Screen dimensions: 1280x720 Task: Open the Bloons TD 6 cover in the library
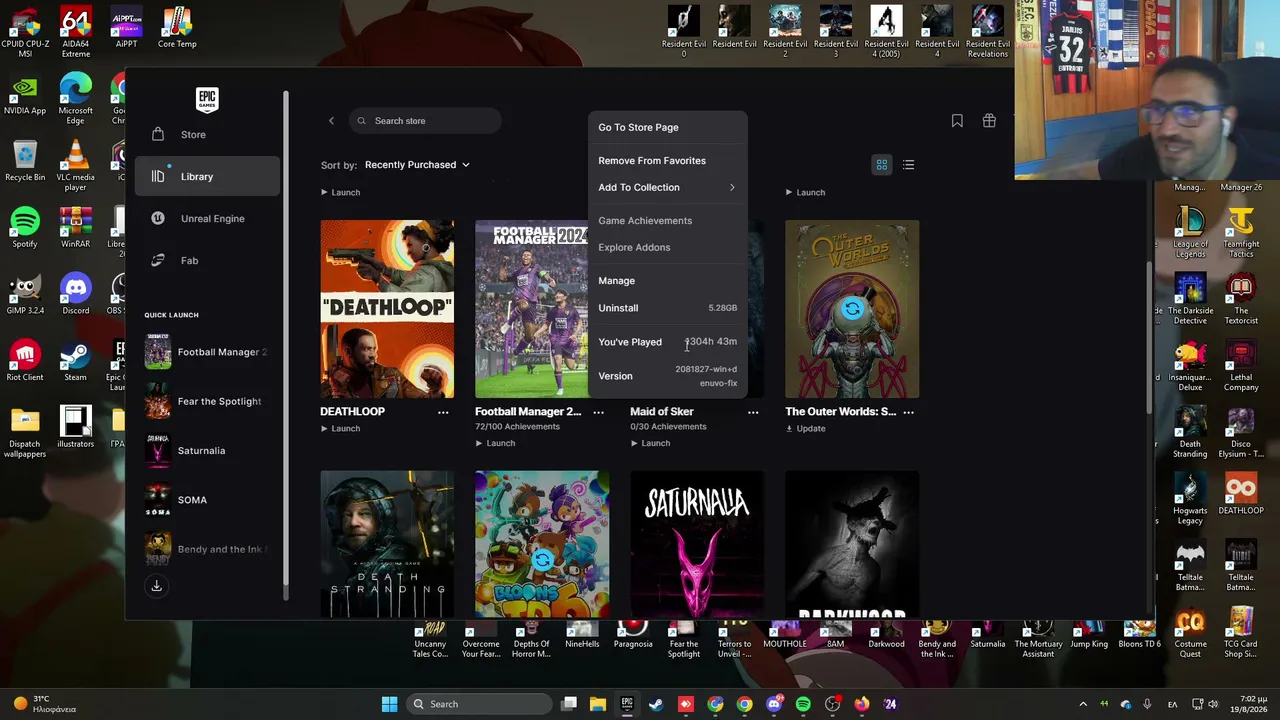(542, 545)
